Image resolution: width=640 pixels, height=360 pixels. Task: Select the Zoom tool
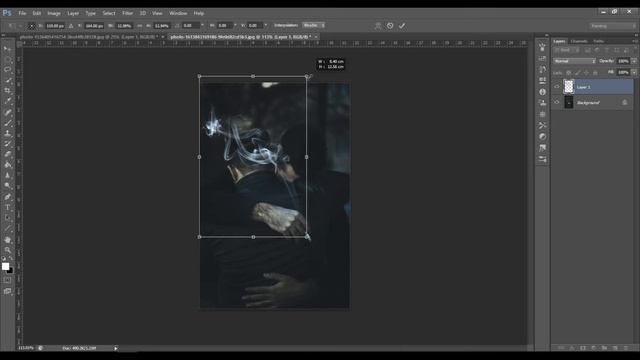click(x=7, y=250)
